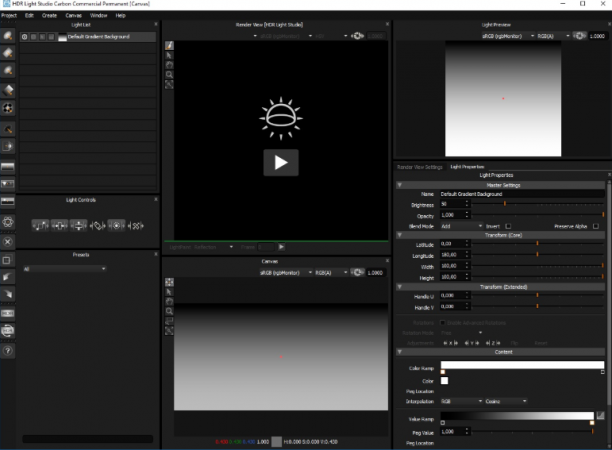Click the Z adjustment button
This screenshot has height=450, width=612.
(493, 343)
